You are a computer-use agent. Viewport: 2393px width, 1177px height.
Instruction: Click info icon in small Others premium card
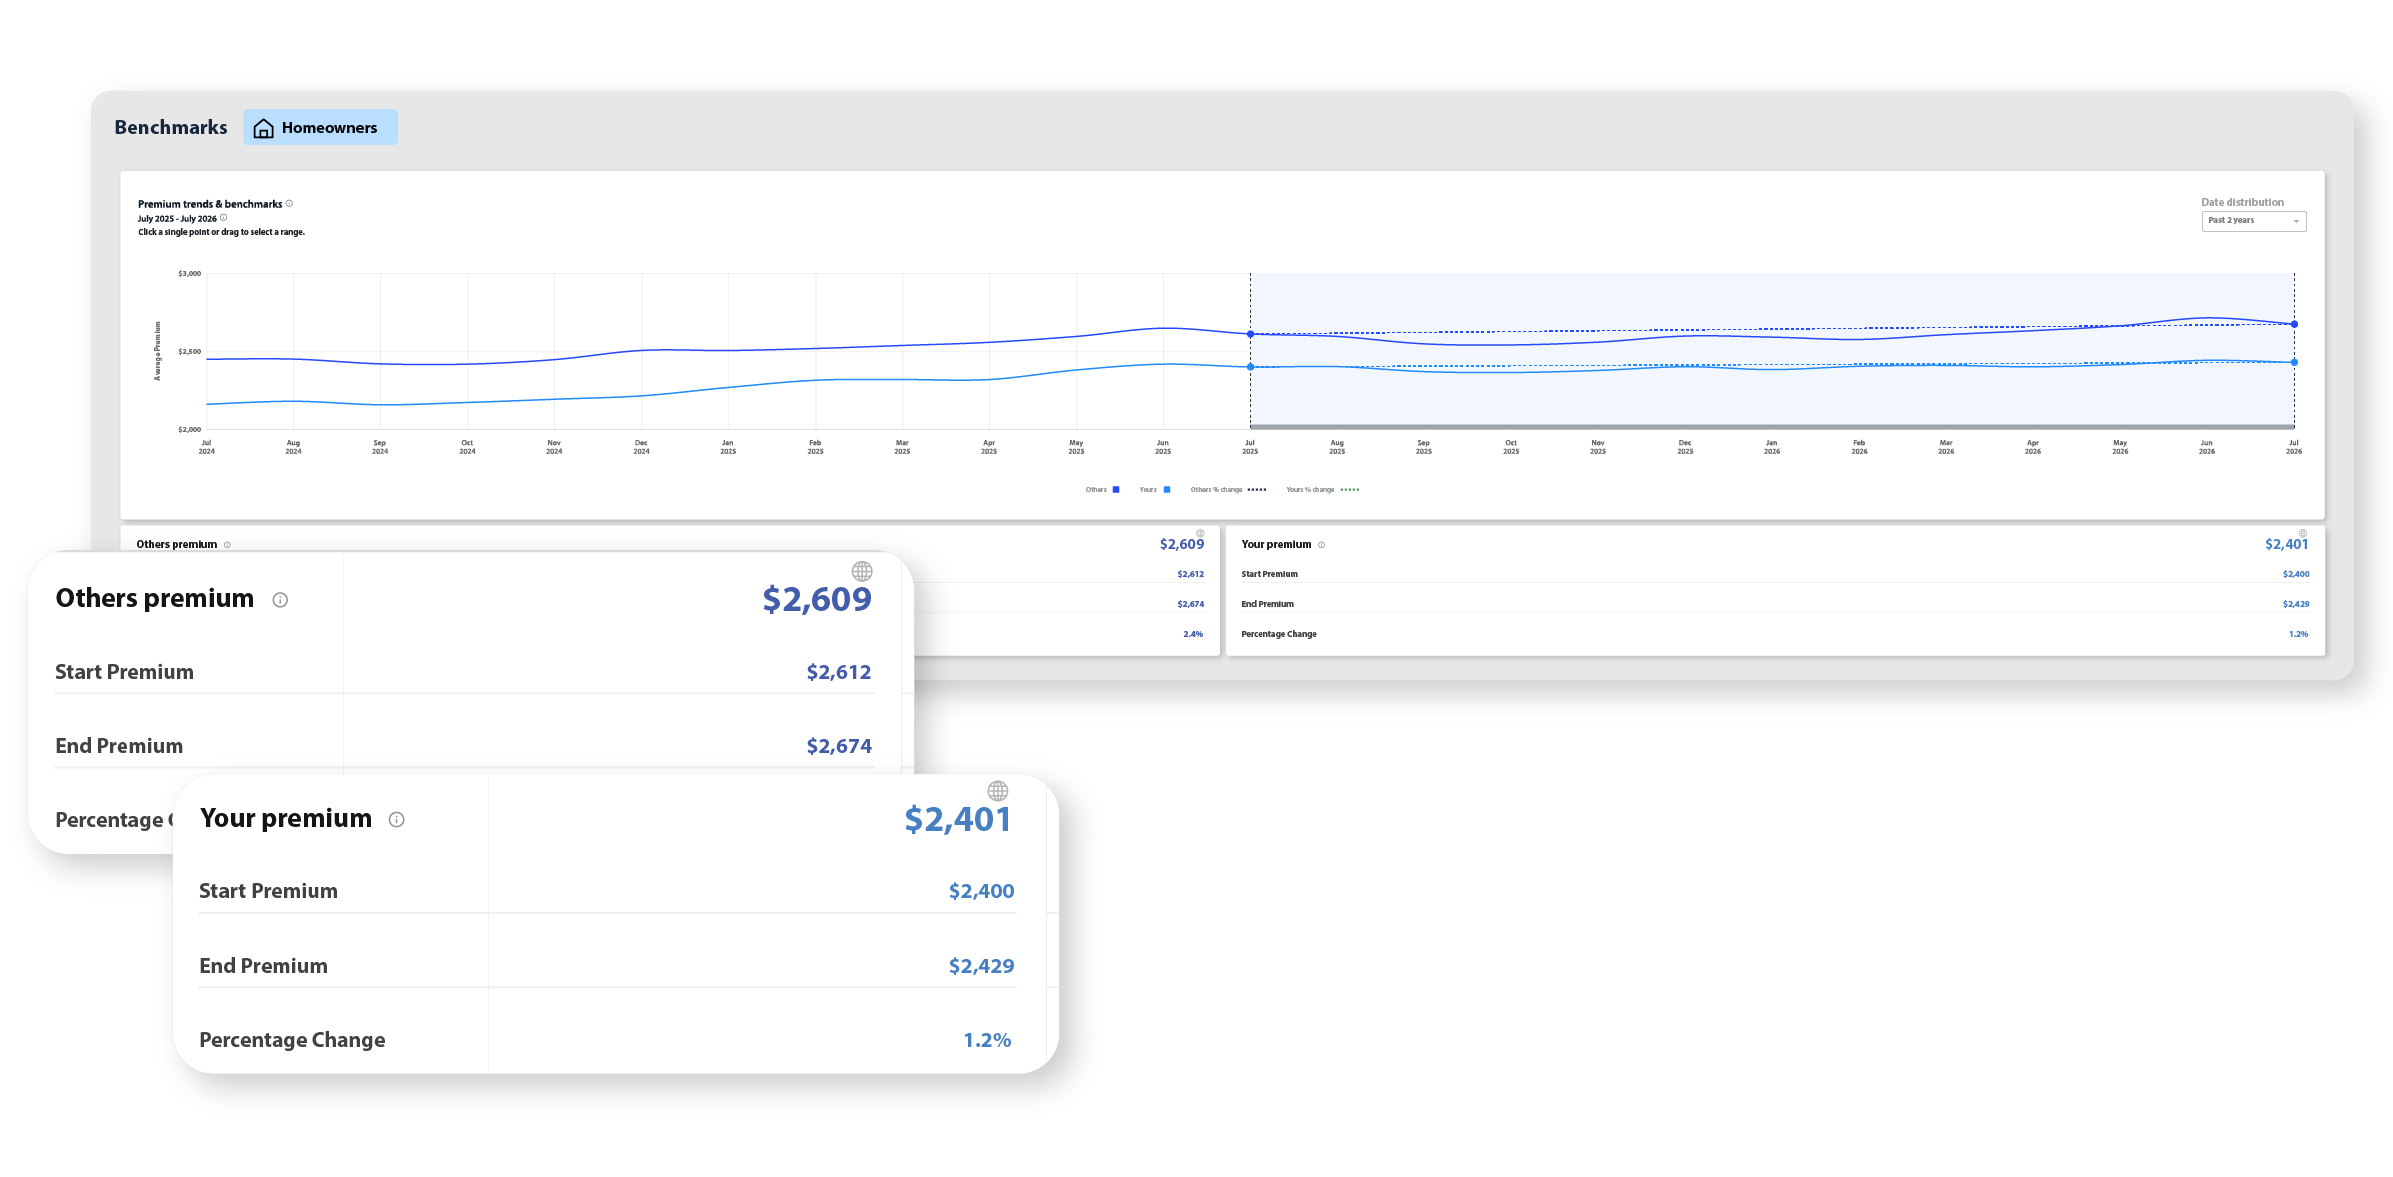pos(227,545)
